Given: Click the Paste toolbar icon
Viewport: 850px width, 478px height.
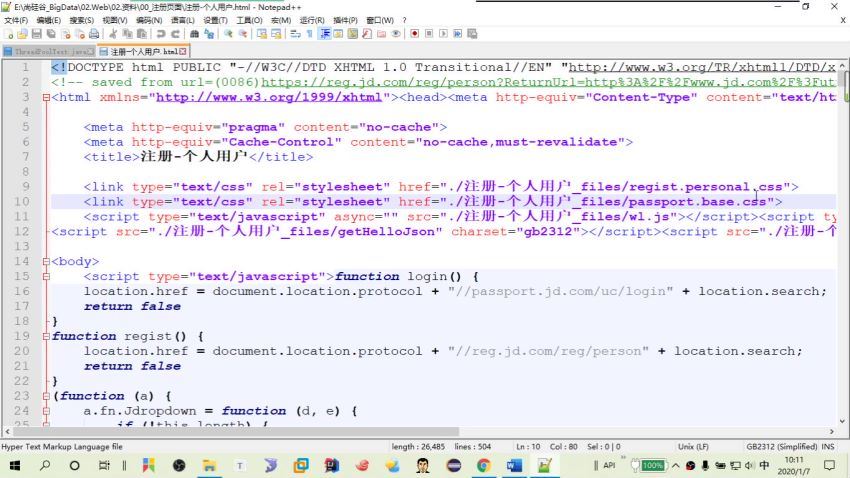Looking at the screenshot, I should [141, 34].
